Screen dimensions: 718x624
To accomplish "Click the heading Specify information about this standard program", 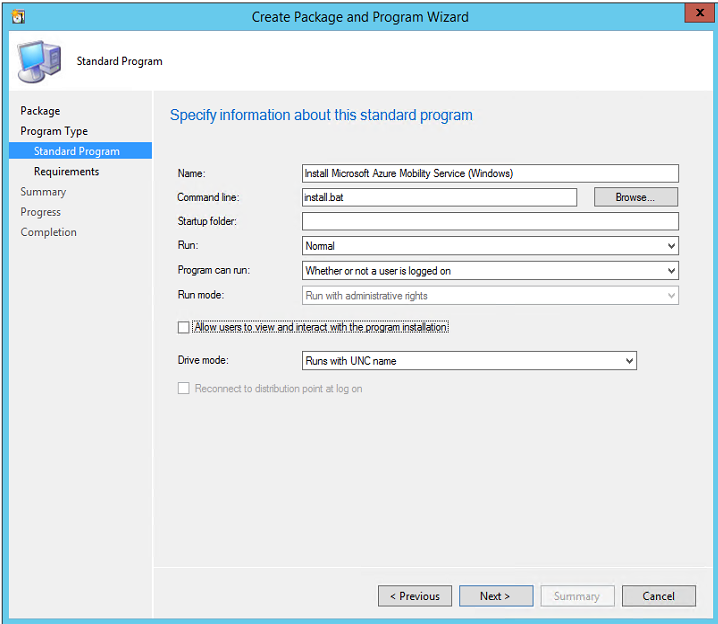I will coord(321,115).
